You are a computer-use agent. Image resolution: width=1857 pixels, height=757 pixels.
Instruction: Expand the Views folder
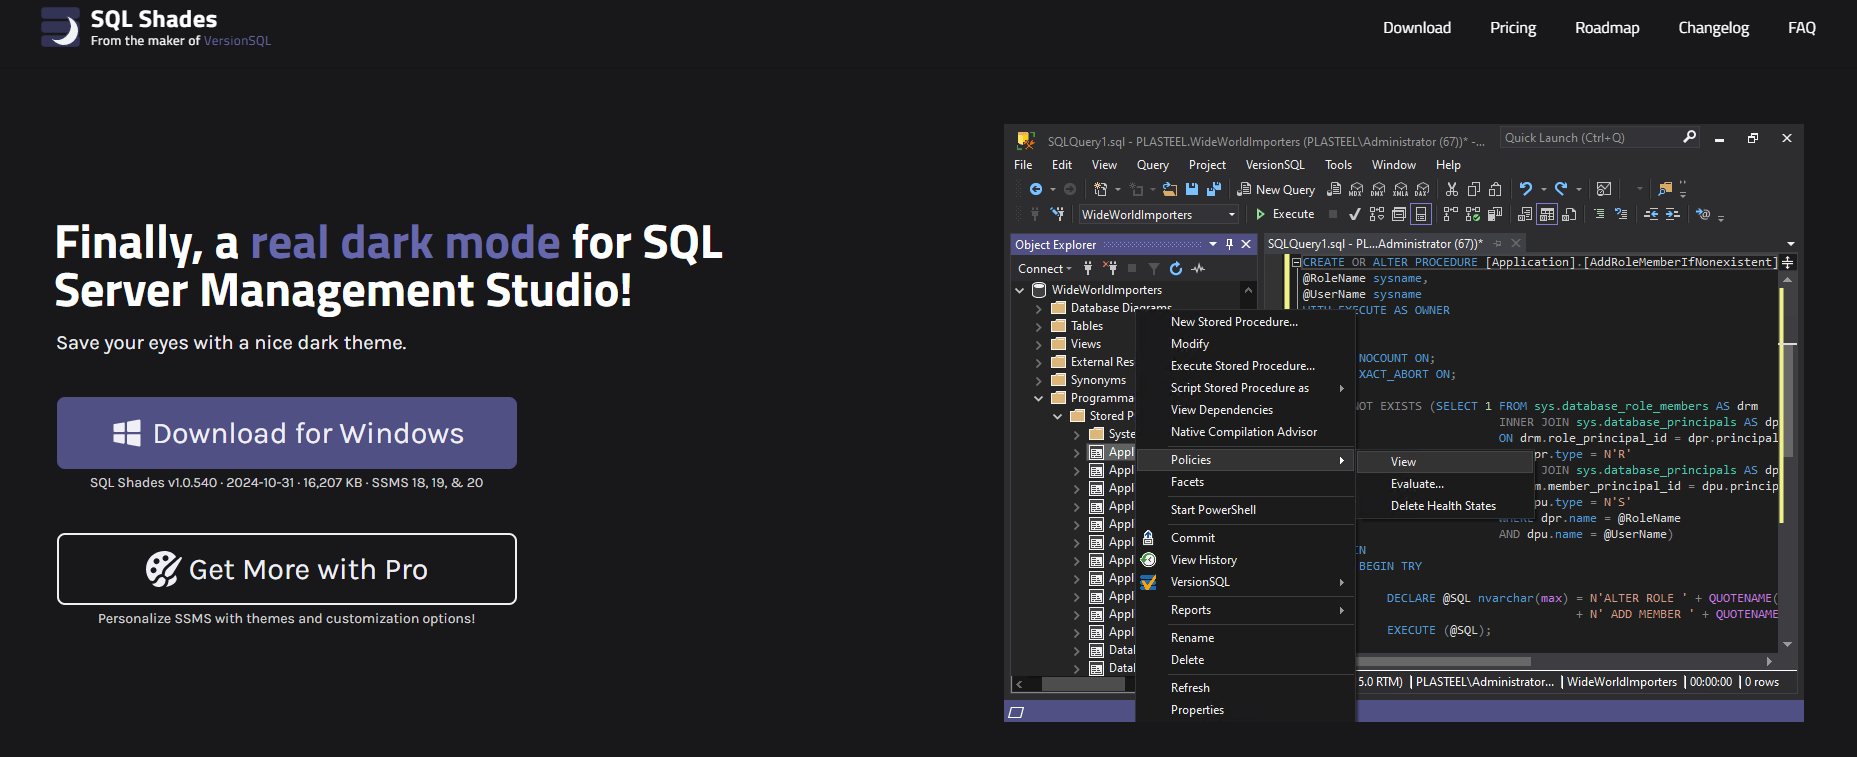[1039, 344]
